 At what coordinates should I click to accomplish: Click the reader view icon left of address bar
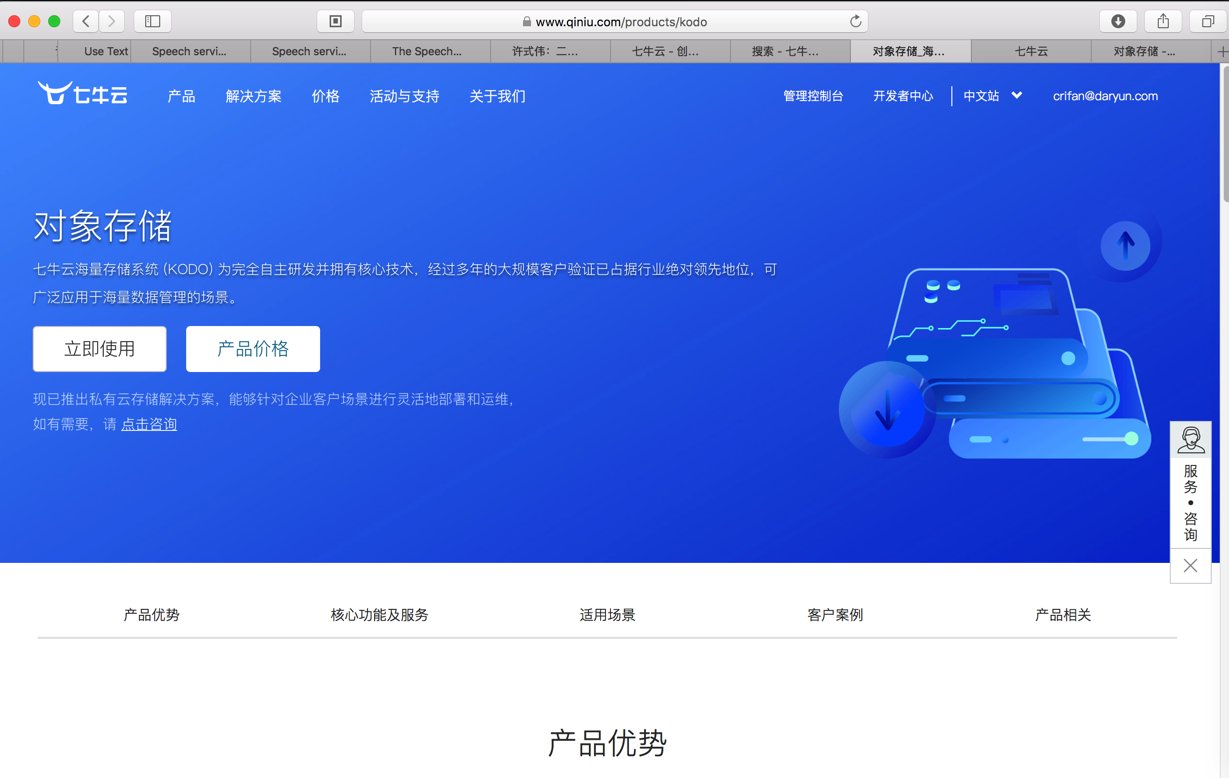336,21
